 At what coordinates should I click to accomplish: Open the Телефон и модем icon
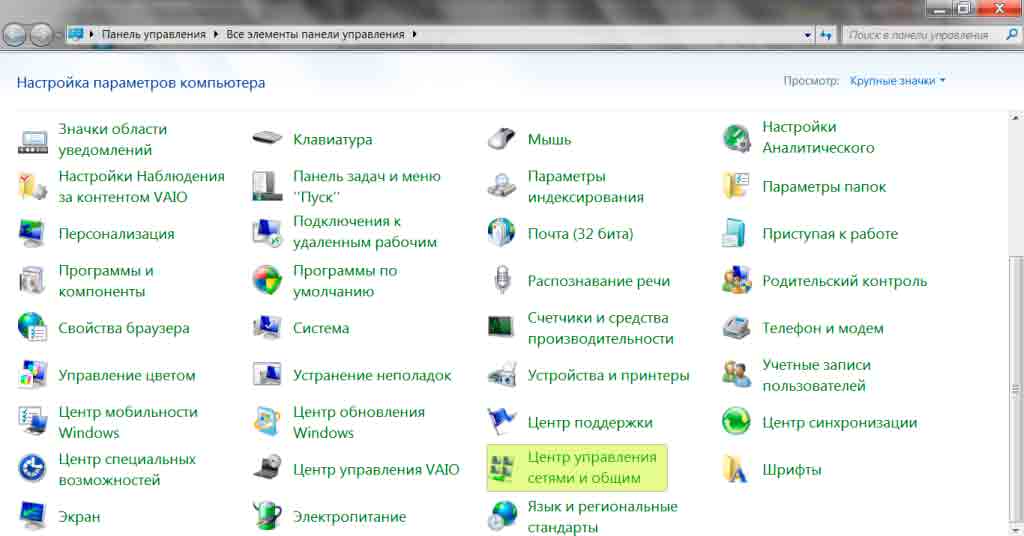pyautogui.click(x=737, y=328)
